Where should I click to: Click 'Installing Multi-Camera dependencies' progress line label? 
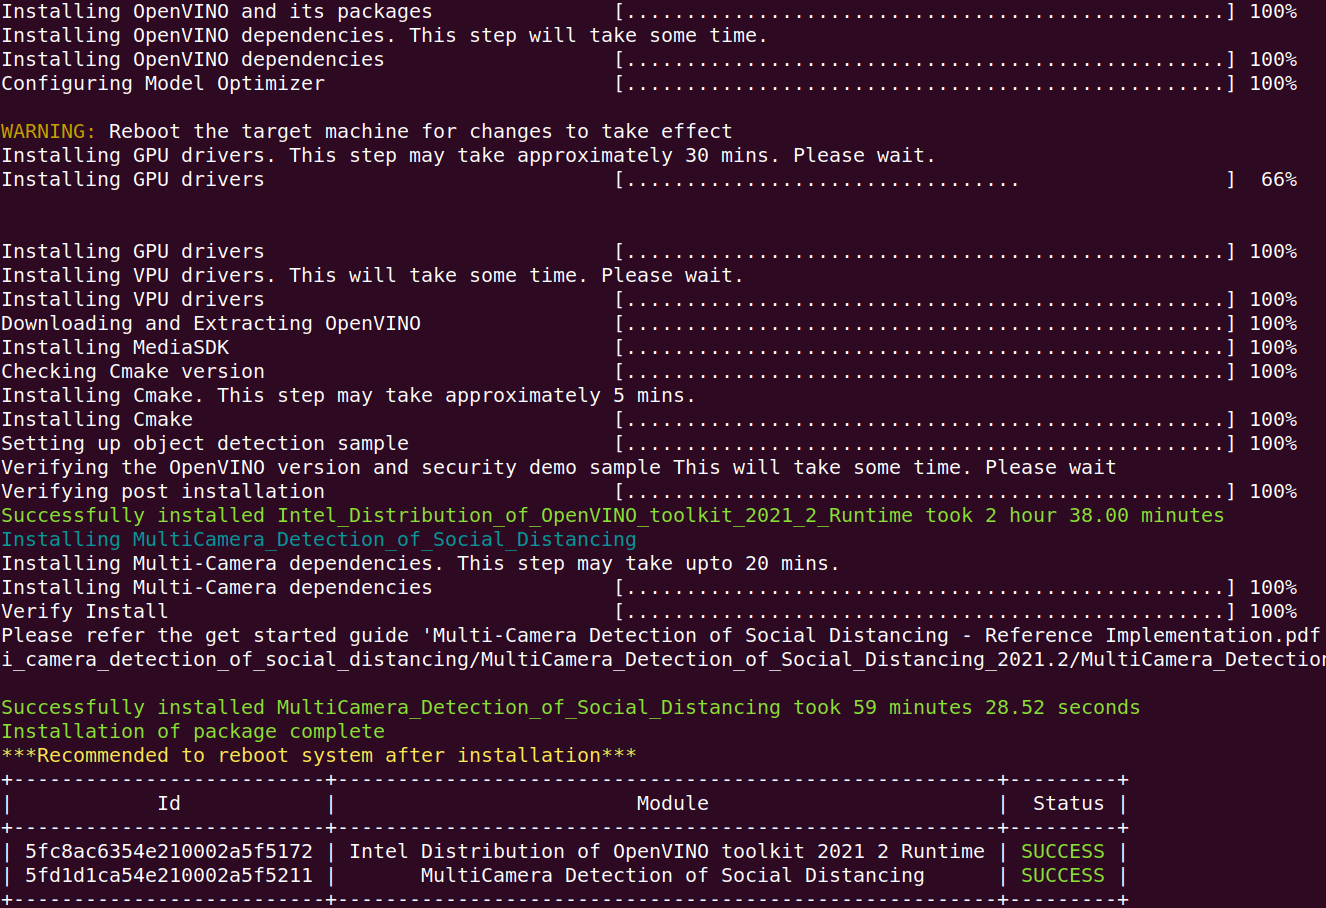(217, 588)
